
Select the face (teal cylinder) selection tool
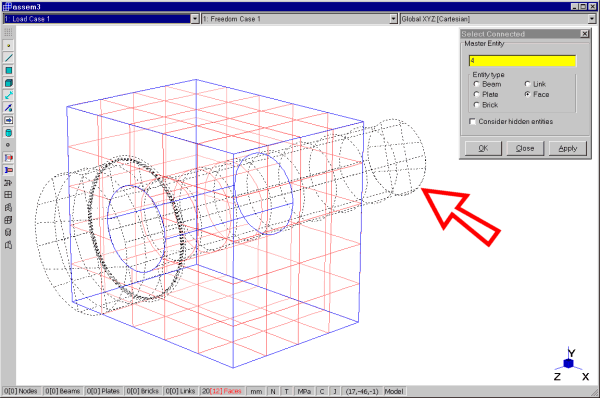tap(8, 133)
